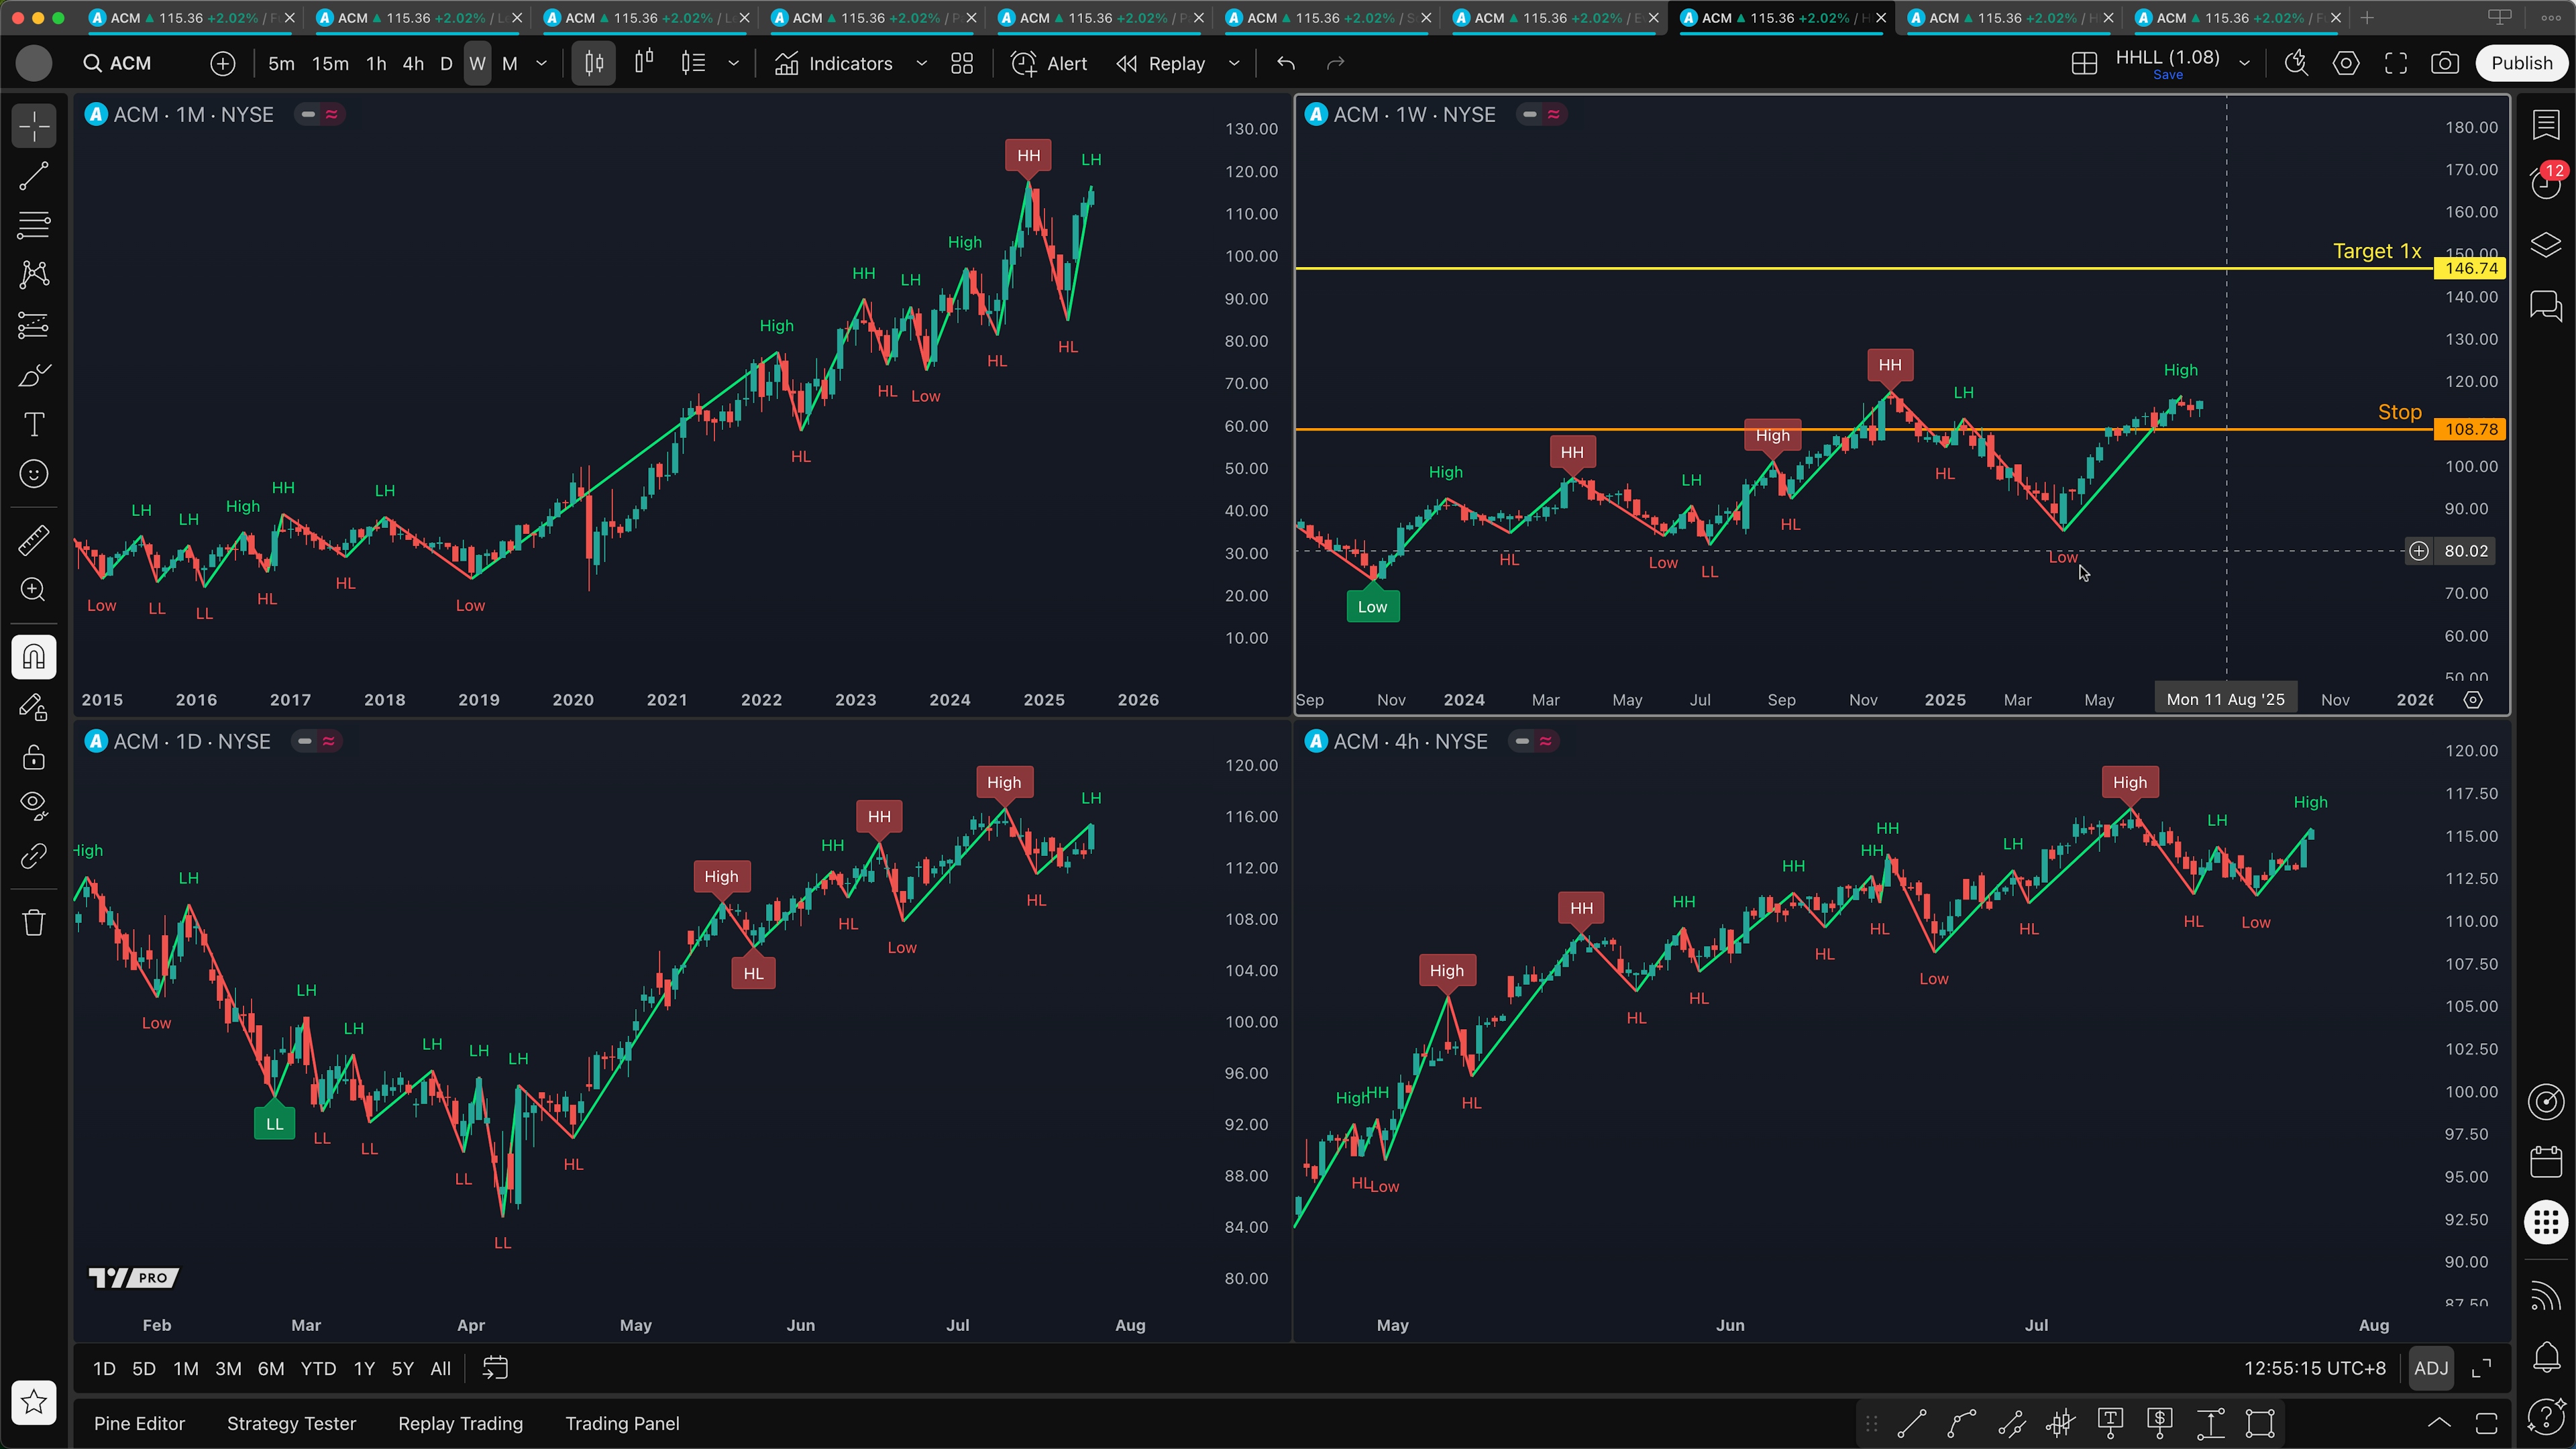Toggle magnet mode for drawings

point(34,657)
